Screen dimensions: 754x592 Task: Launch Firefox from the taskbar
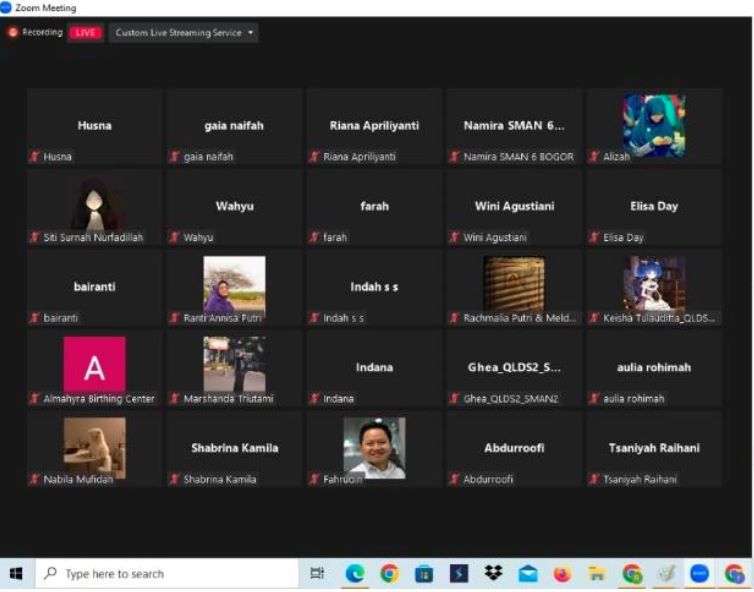(562, 574)
